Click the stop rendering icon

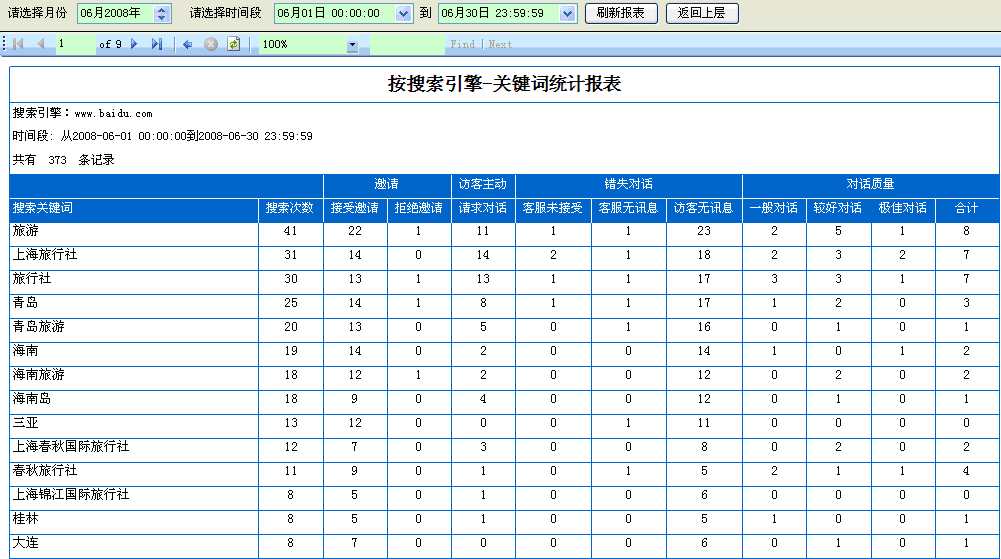coord(210,44)
